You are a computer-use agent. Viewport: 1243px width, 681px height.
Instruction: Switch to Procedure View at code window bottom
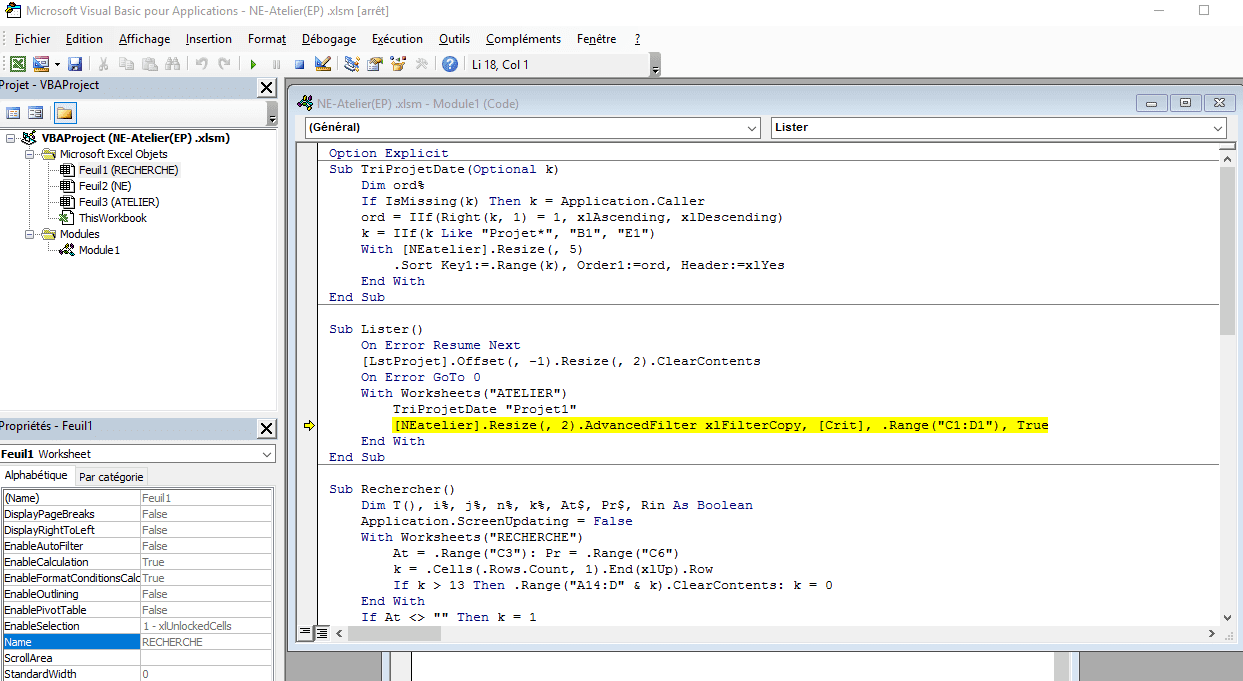(305, 632)
